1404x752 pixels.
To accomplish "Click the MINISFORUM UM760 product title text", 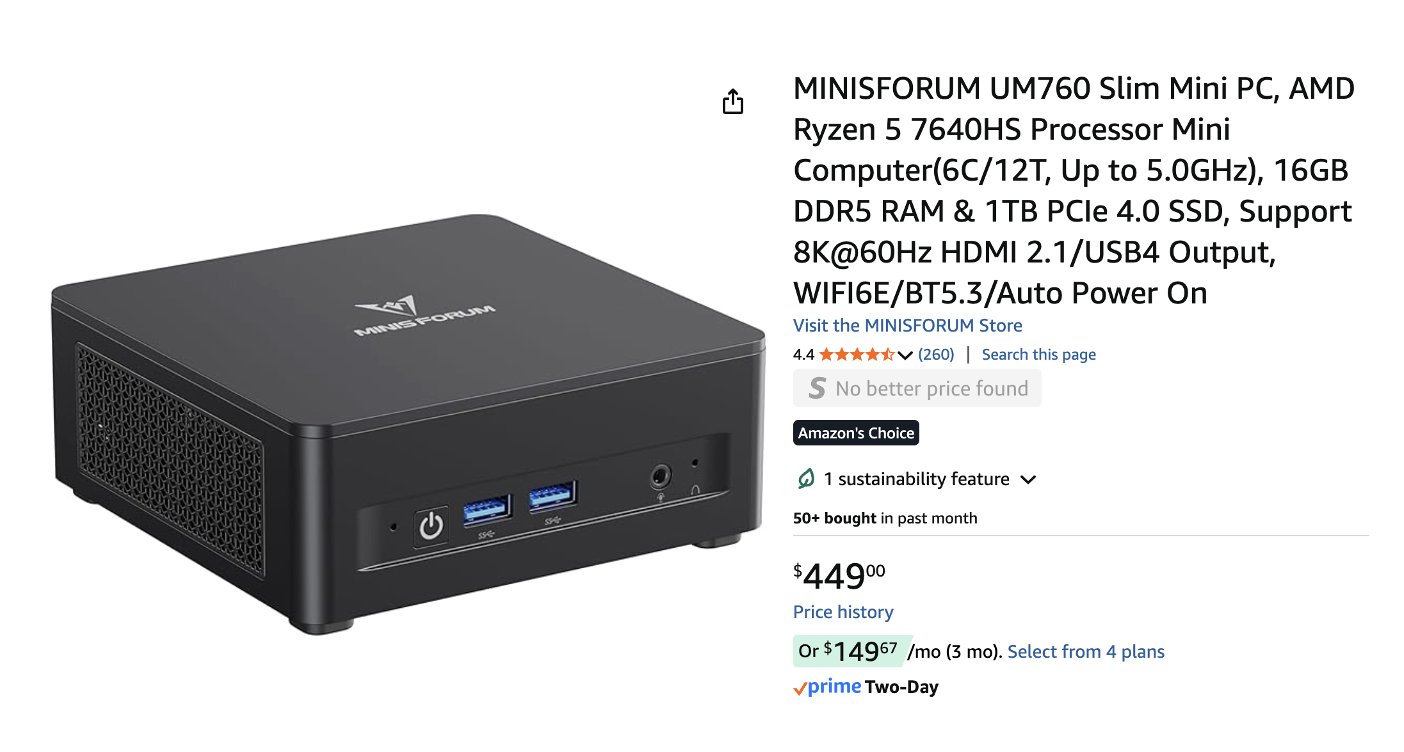I will click(1075, 191).
